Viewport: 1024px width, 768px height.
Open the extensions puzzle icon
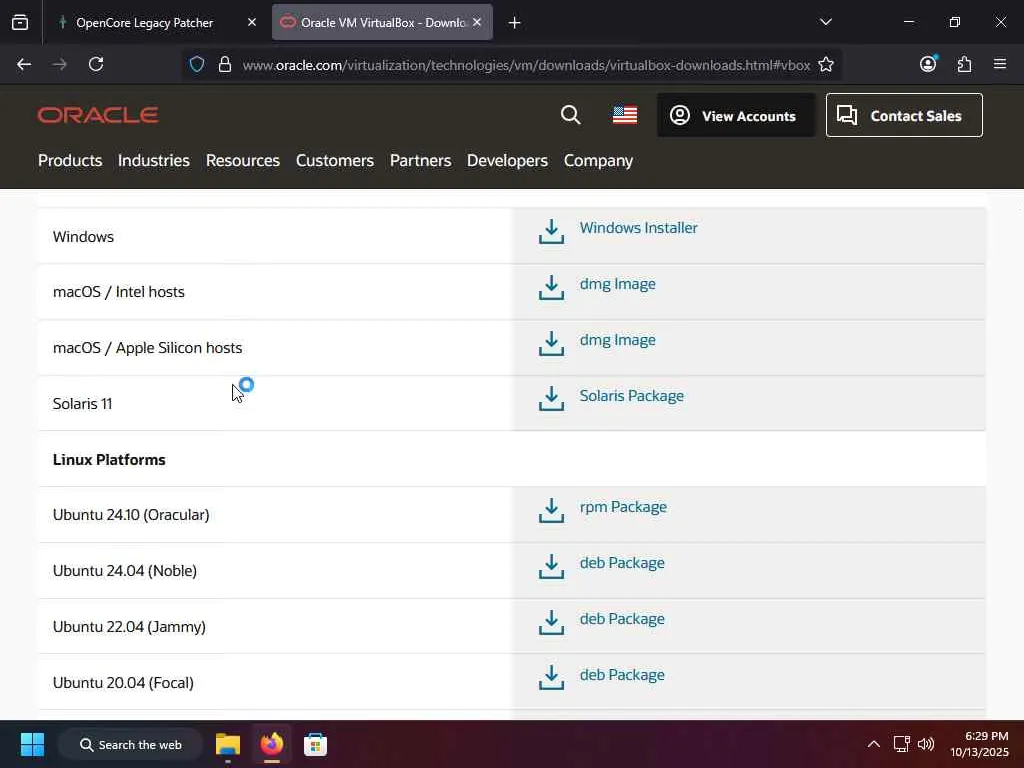click(x=965, y=64)
